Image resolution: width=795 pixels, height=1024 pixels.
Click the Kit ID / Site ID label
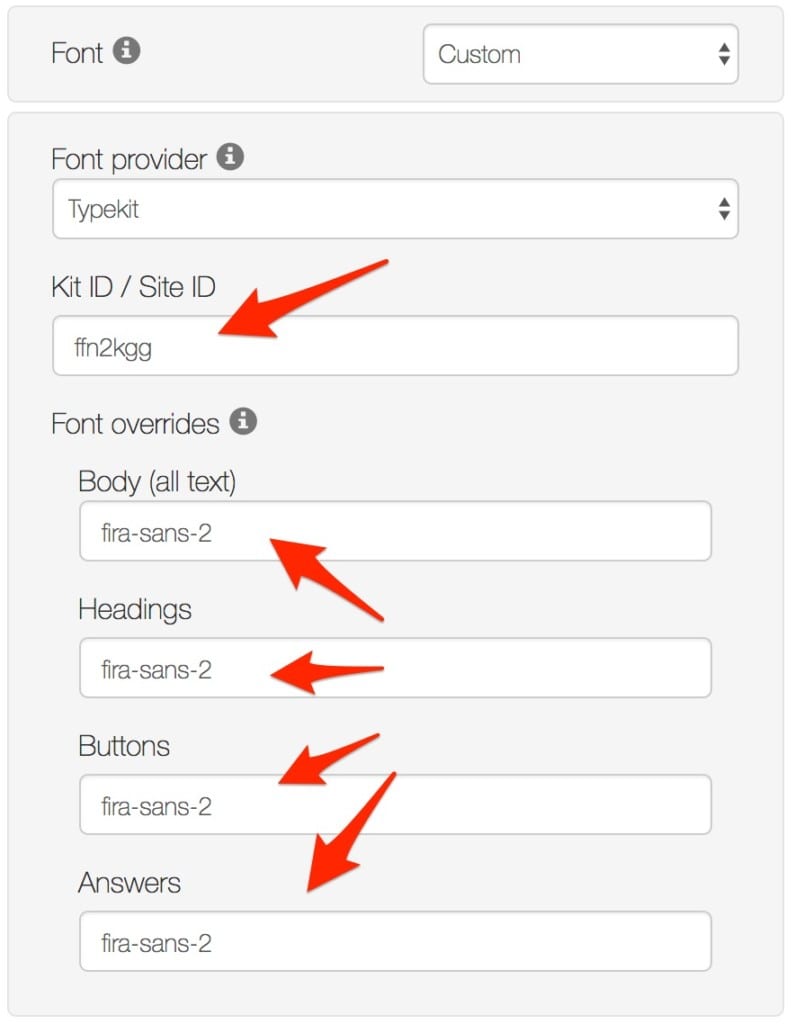tap(133, 287)
